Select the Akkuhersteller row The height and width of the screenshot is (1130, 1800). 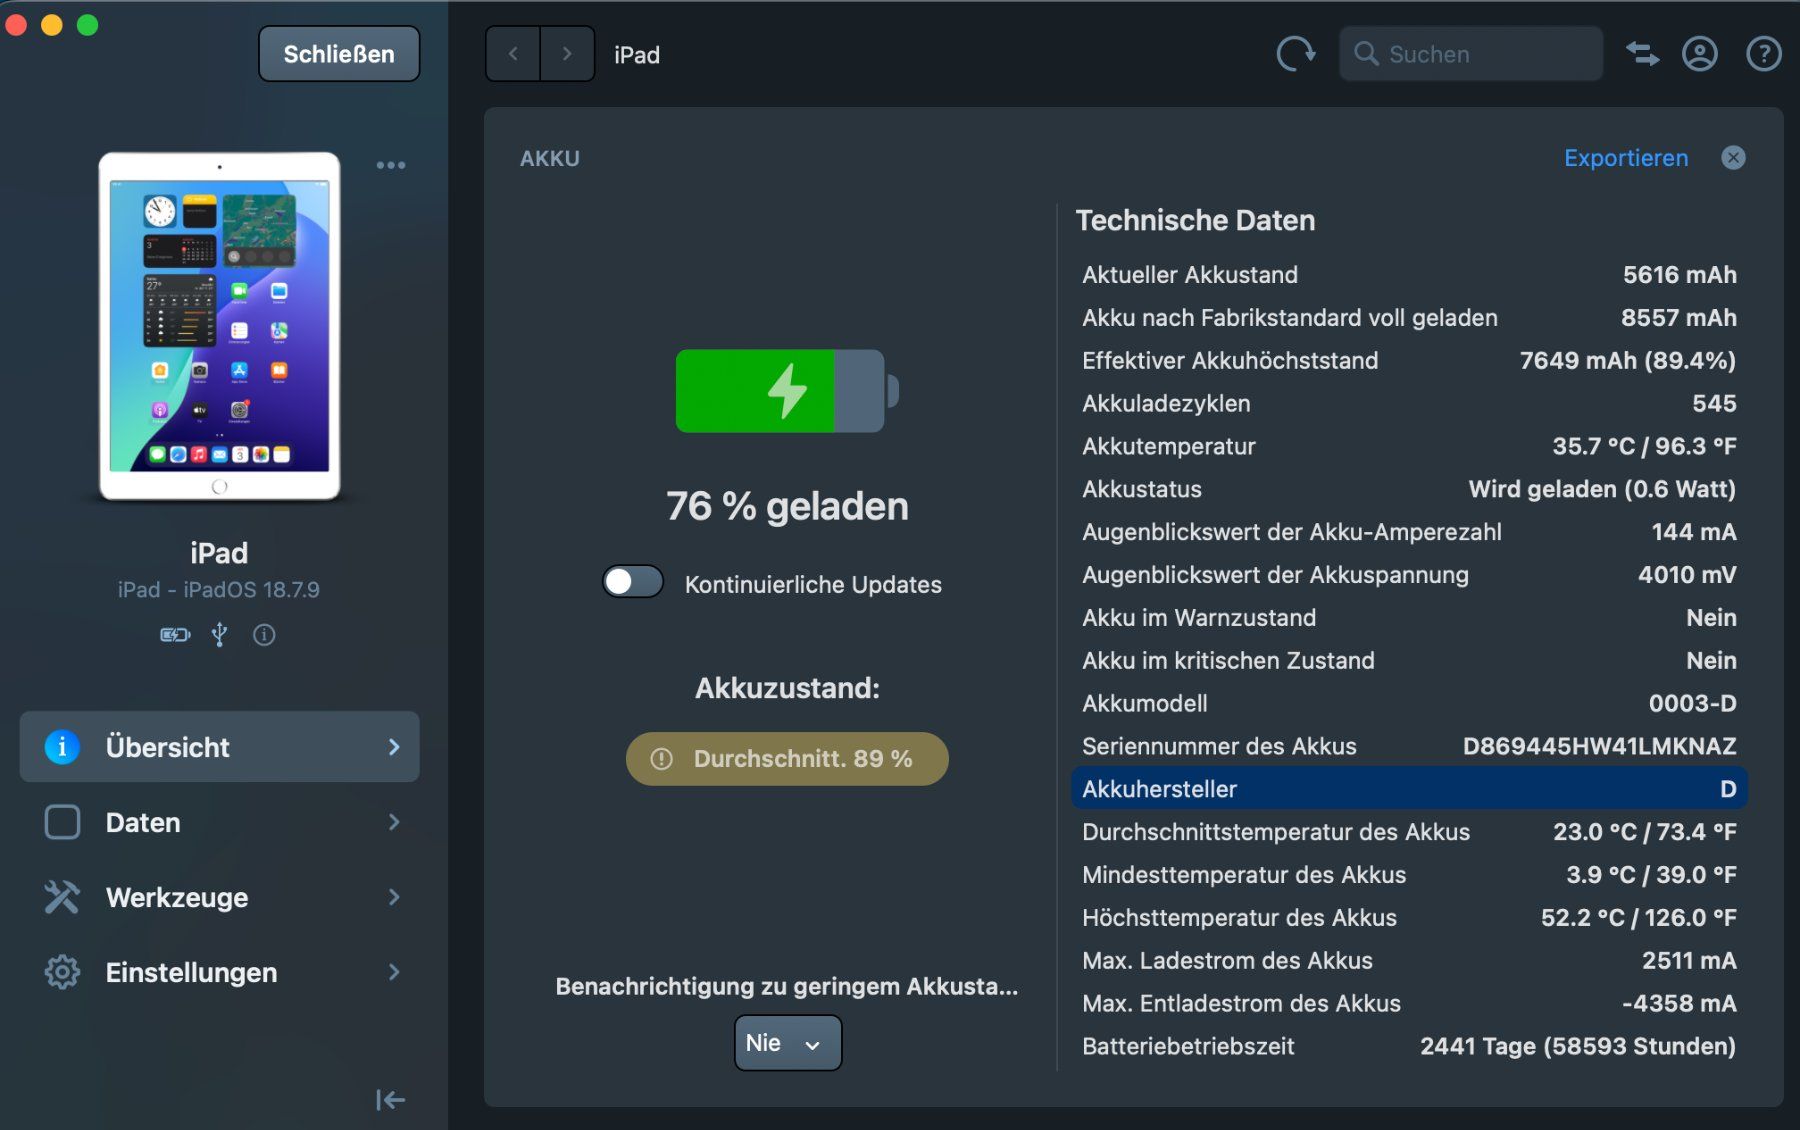(1409, 789)
